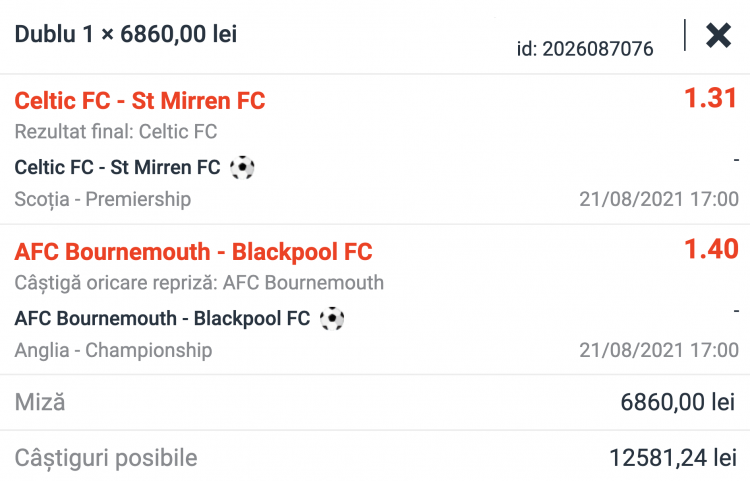
Task: Click the Celtic match date 21/08/2021 17:00
Action: [x=659, y=199]
